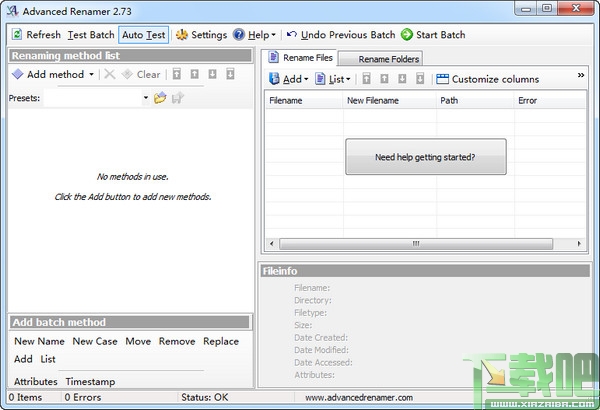This screenshot has width=600, height=410.
Task: Click the Advanced Renamer title bar icon
Action: [x=13, y=11]
